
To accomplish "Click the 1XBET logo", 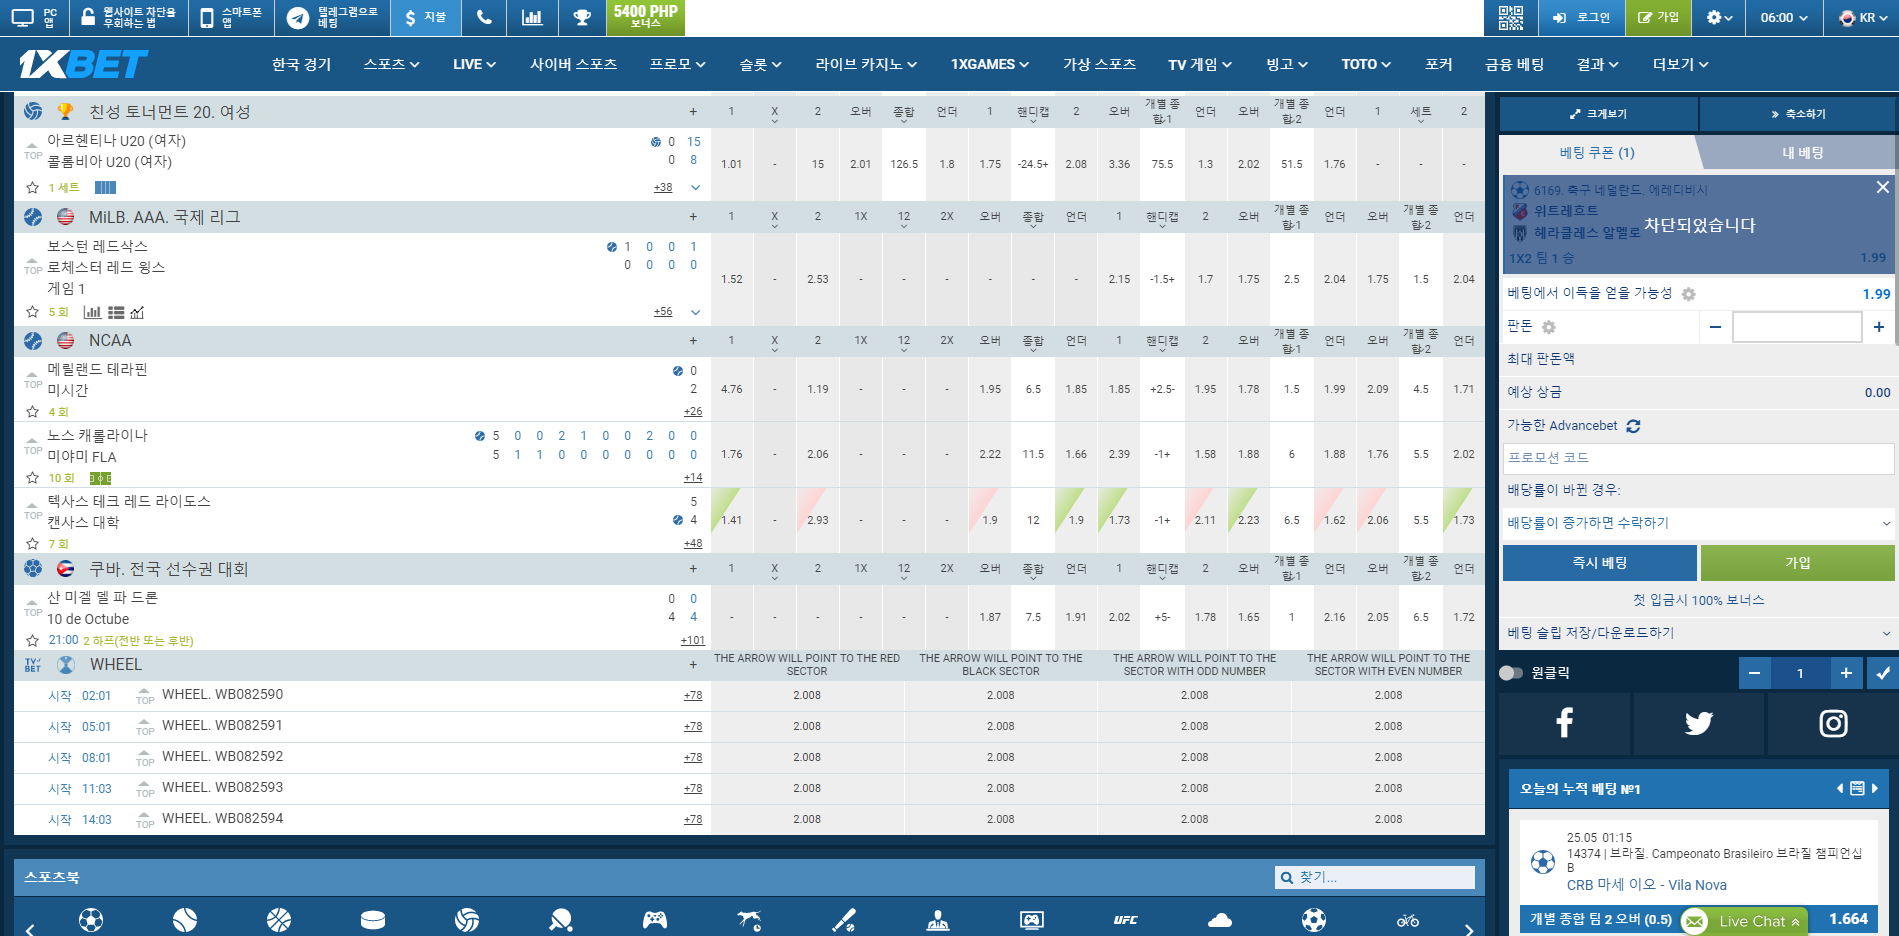I will point(83,64).
